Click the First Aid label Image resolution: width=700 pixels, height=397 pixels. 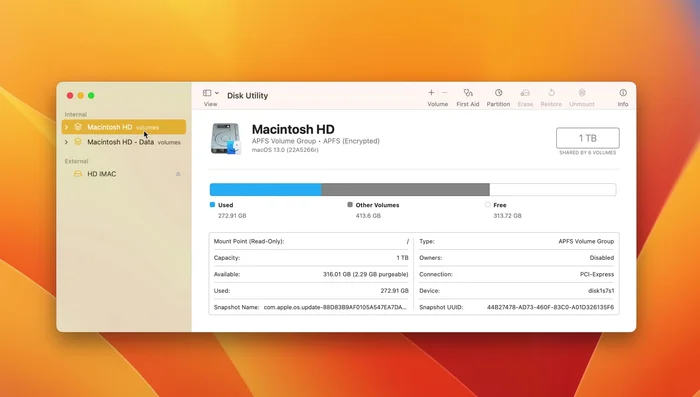coord(468,104)
